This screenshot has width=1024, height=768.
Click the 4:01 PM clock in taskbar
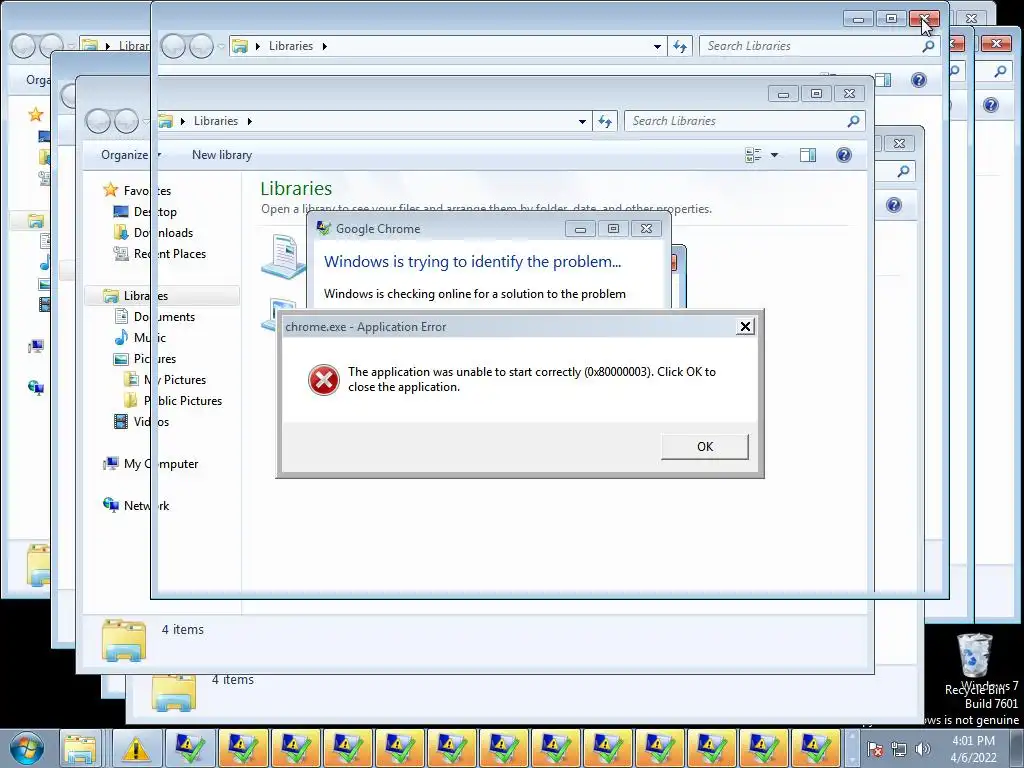coord(973,749)
